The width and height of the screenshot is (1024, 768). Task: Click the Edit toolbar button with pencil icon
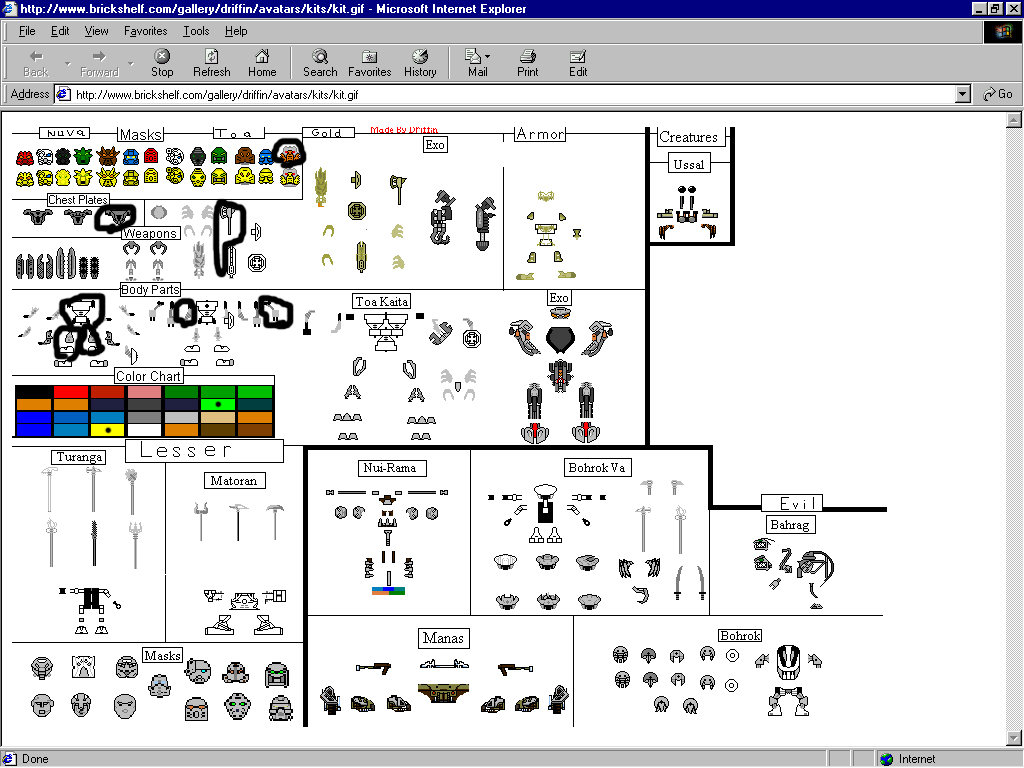578,63
